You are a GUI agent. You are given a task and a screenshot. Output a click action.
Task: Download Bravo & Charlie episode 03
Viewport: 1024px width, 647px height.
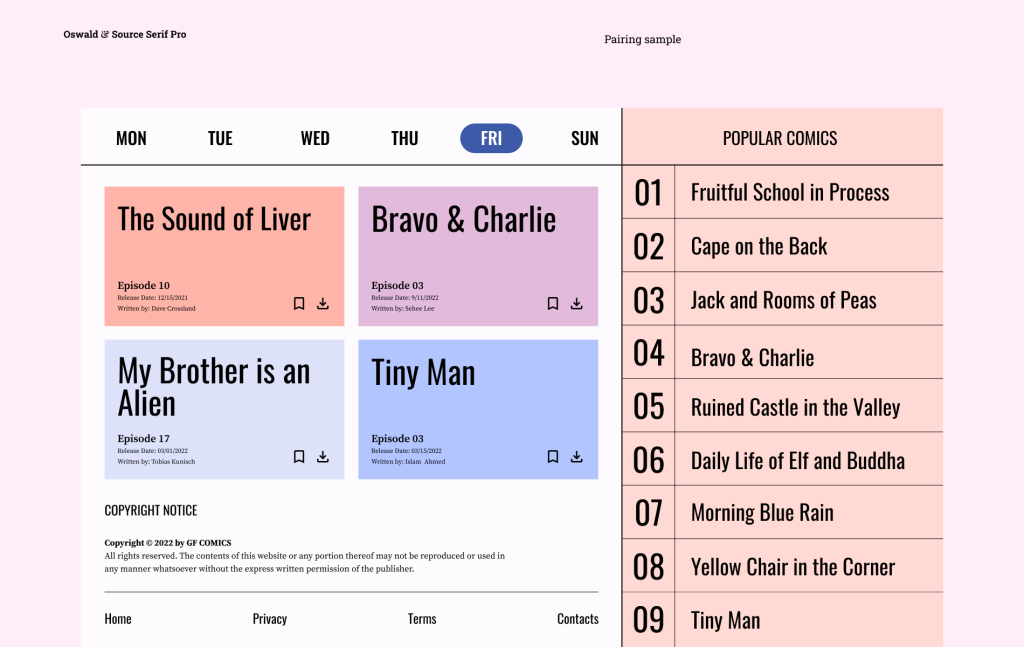577,304
